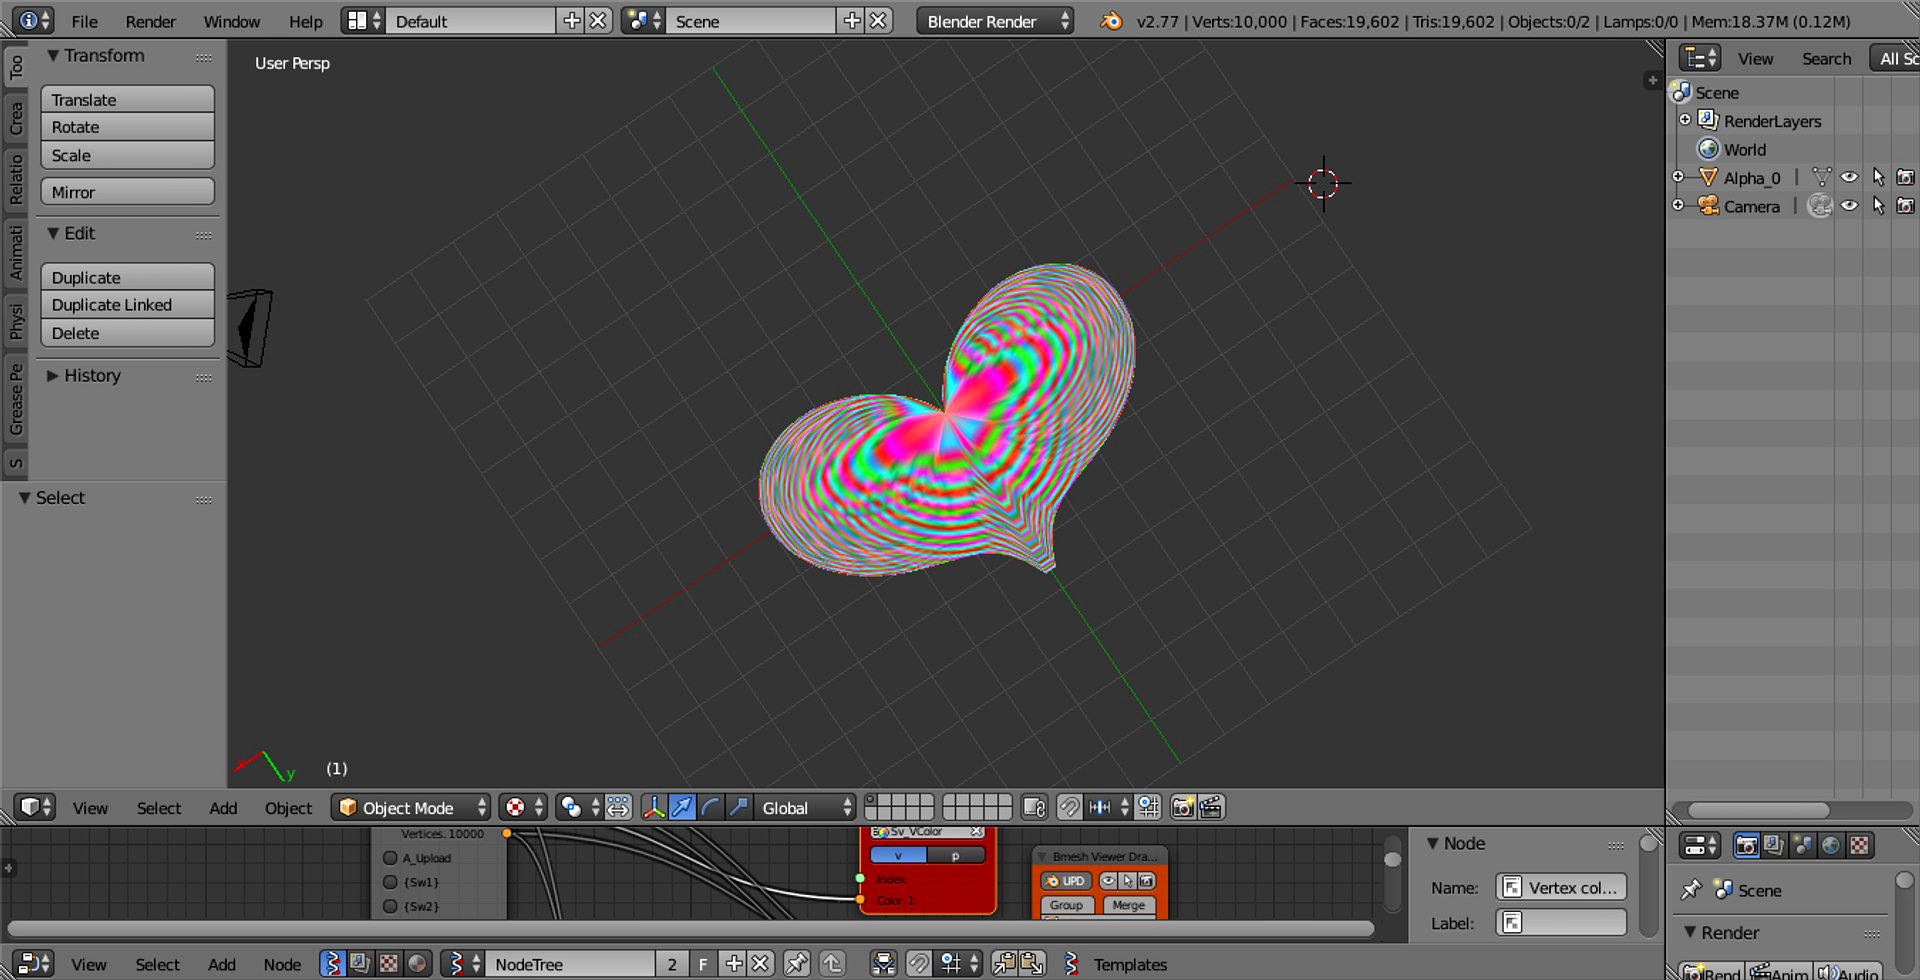1920x980 pixels.
Task: Click the Scene properties tab icon
Action: click(x=1803, y=846)
